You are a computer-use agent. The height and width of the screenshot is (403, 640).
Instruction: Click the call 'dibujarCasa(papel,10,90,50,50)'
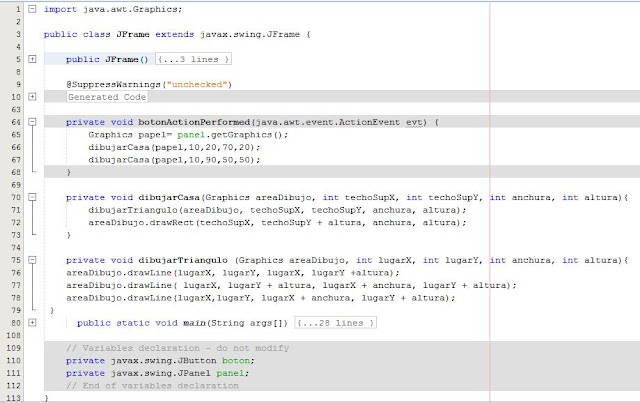pos(171,160)
